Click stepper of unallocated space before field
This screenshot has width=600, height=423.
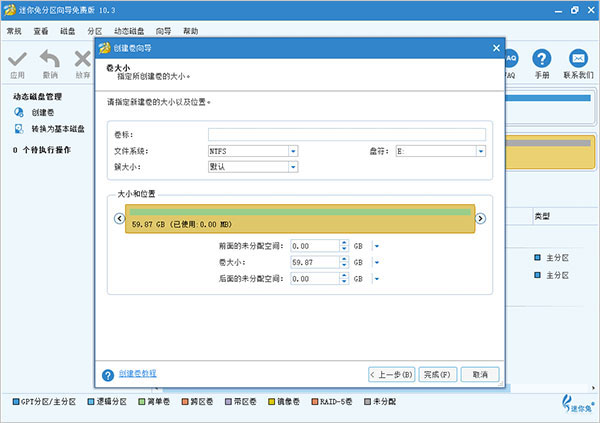(x=344, y=246)
